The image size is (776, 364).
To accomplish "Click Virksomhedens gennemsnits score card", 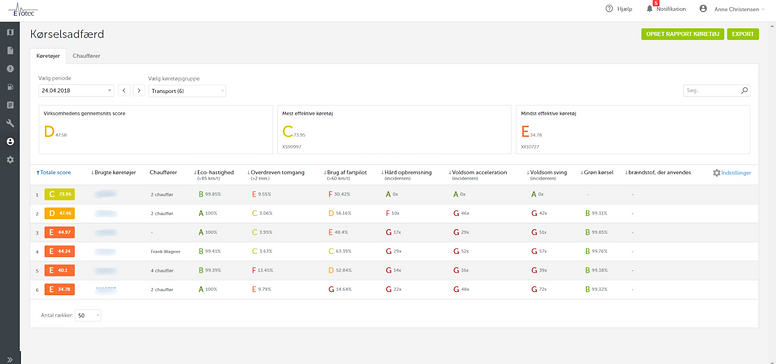I will (x=156, y=130).
